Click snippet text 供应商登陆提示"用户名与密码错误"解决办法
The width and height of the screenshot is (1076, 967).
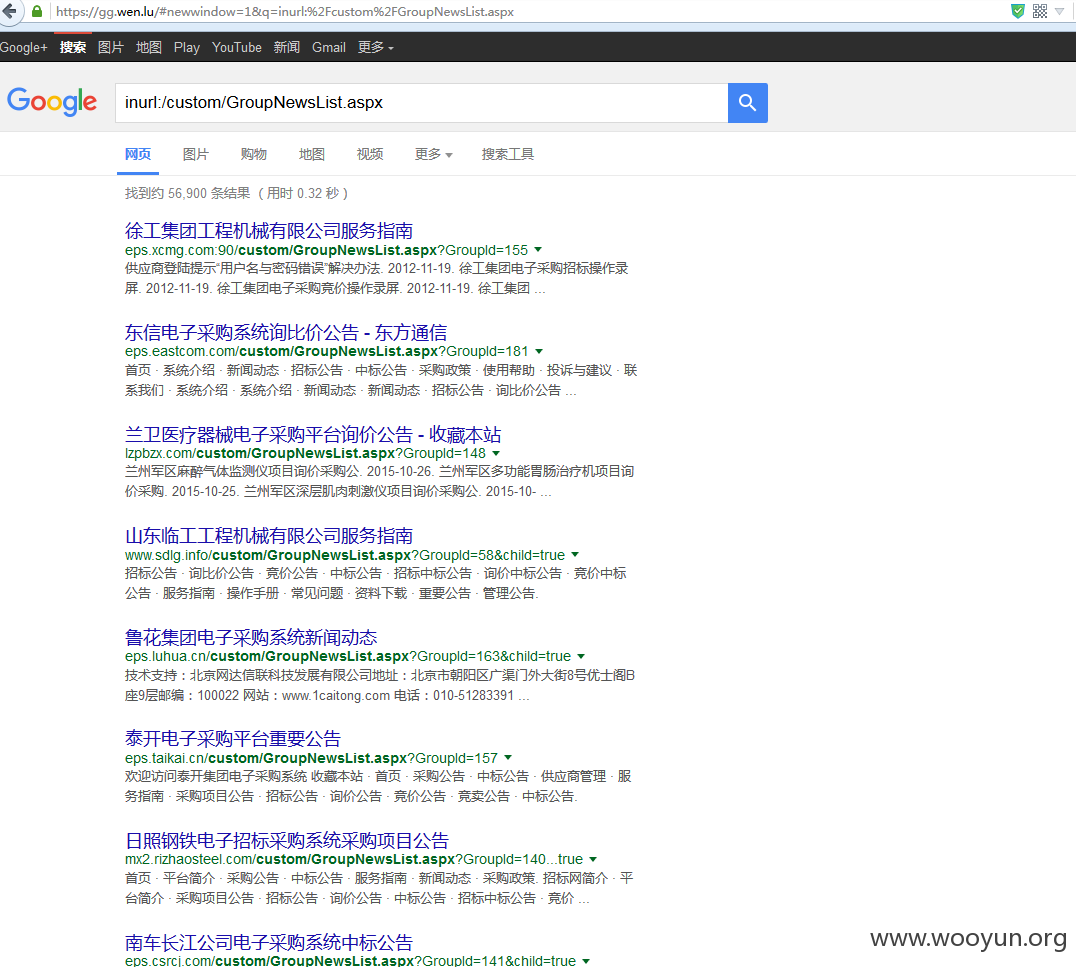tap(253, 268)
